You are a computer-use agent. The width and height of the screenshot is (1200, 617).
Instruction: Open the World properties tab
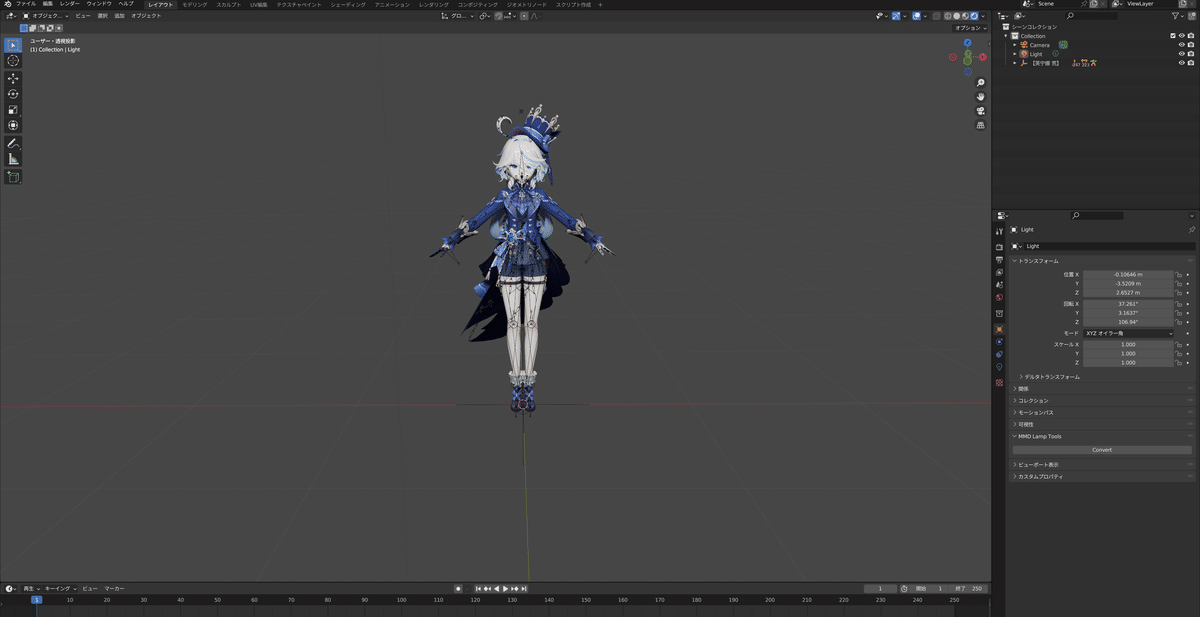tap(999, 298)
